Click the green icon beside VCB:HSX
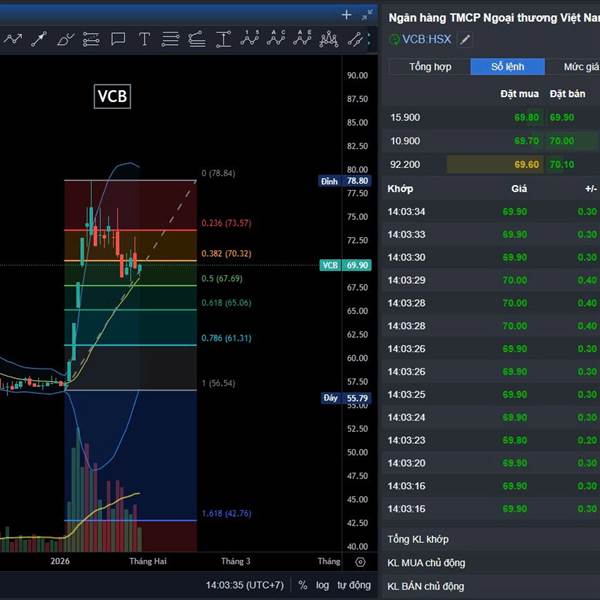The image size is (600, 600). (395, 39)
